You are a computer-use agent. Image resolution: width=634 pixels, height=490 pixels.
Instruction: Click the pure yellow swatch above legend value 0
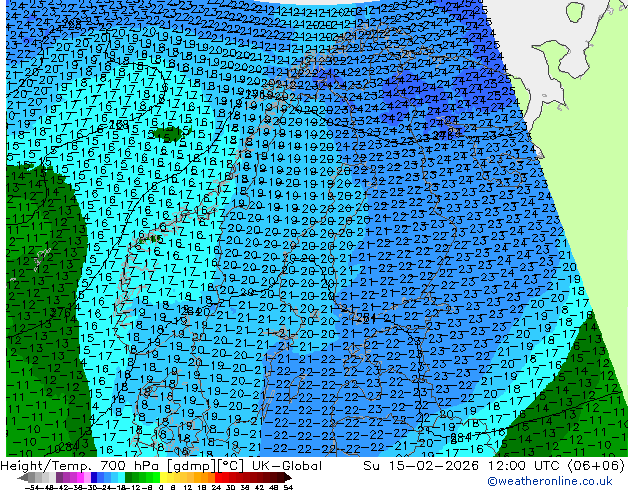(x=163, y=478)
